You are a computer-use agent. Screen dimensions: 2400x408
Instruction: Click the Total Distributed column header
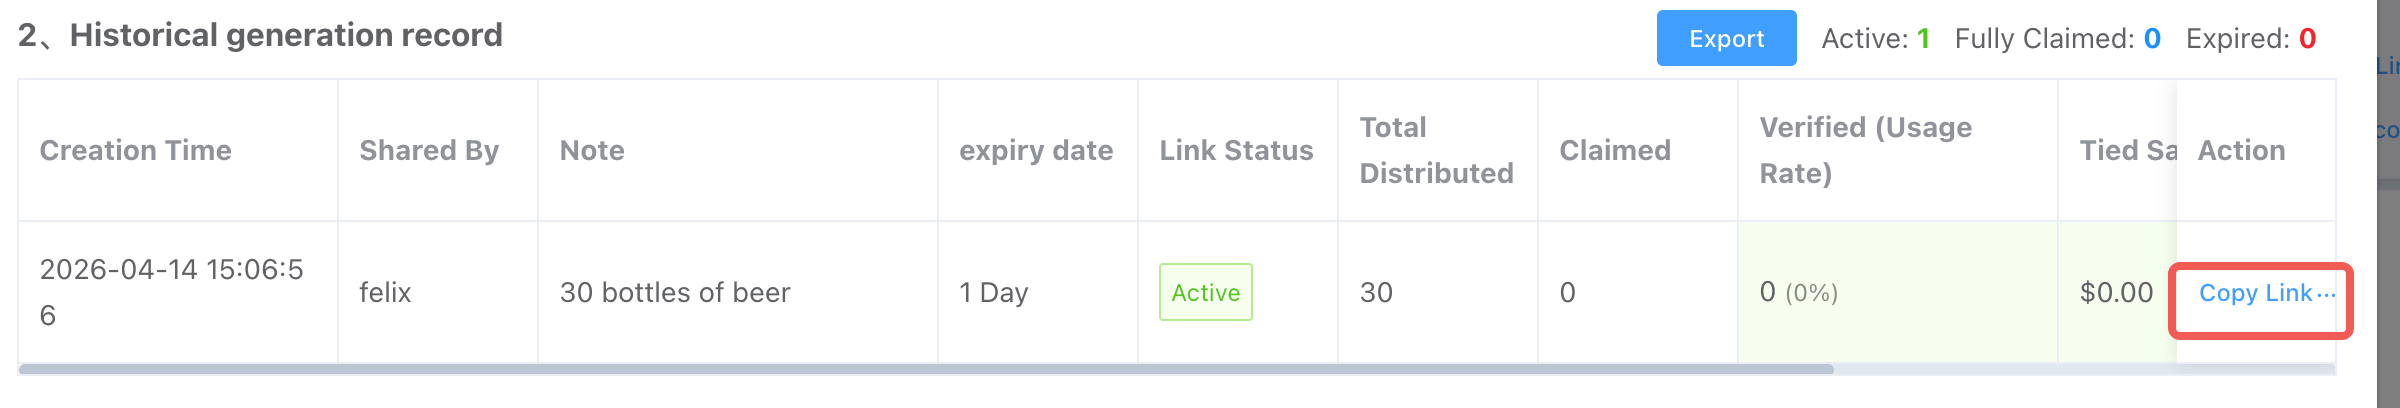pyautogui.click(x=1436, y=150)
